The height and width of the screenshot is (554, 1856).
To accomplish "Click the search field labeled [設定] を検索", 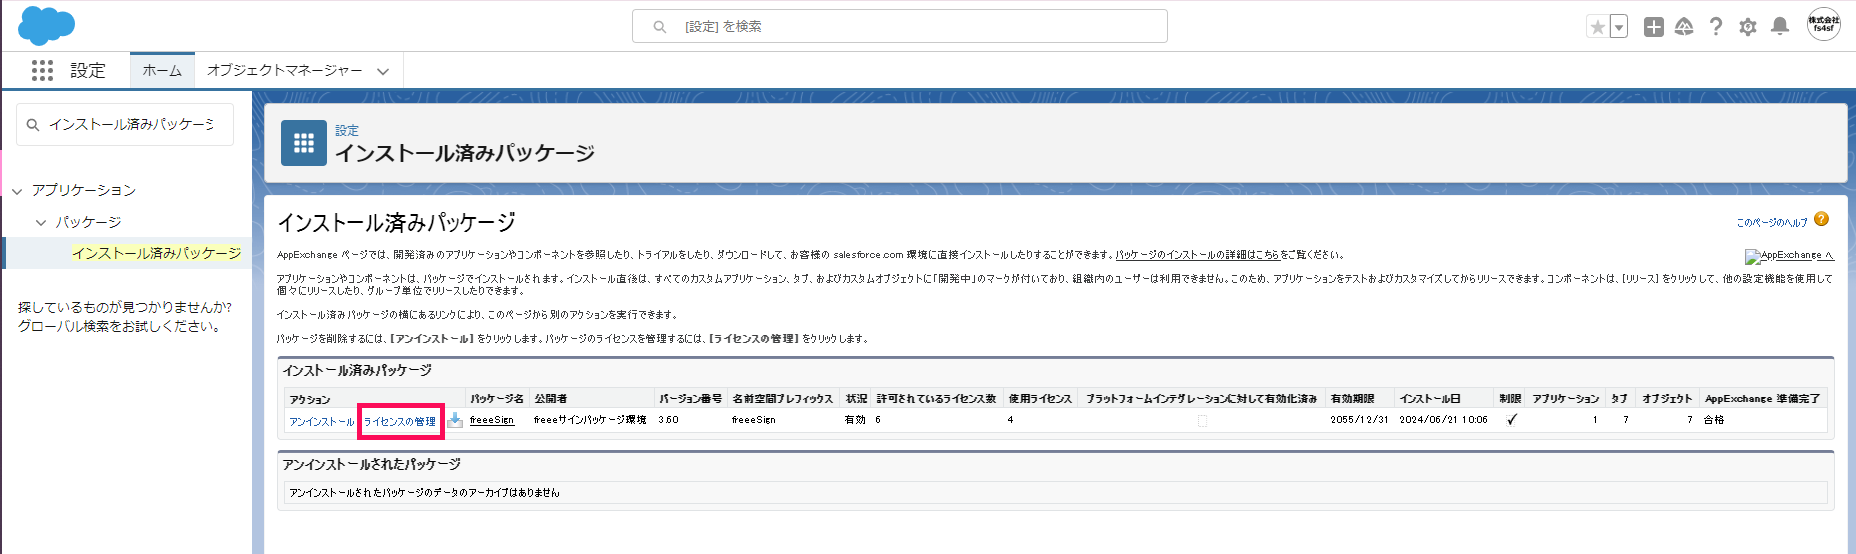I will [x=900, y=26].
